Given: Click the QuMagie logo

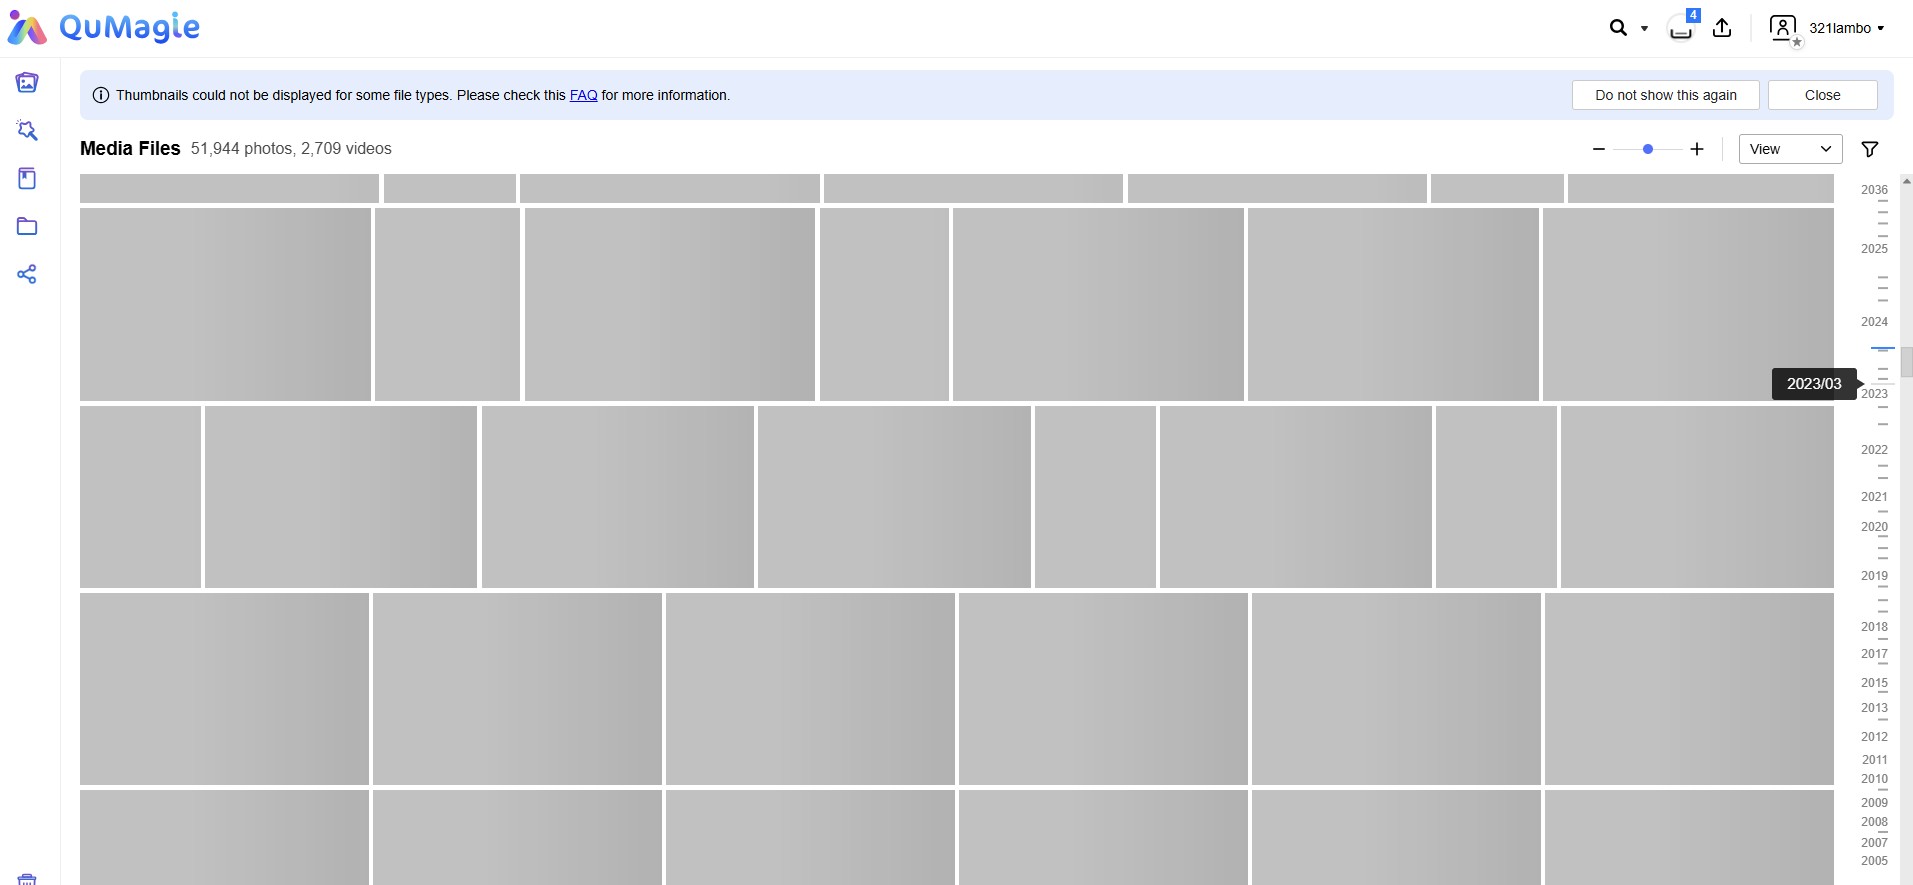Looking at the screenshot, I should (x=104, y=28).
